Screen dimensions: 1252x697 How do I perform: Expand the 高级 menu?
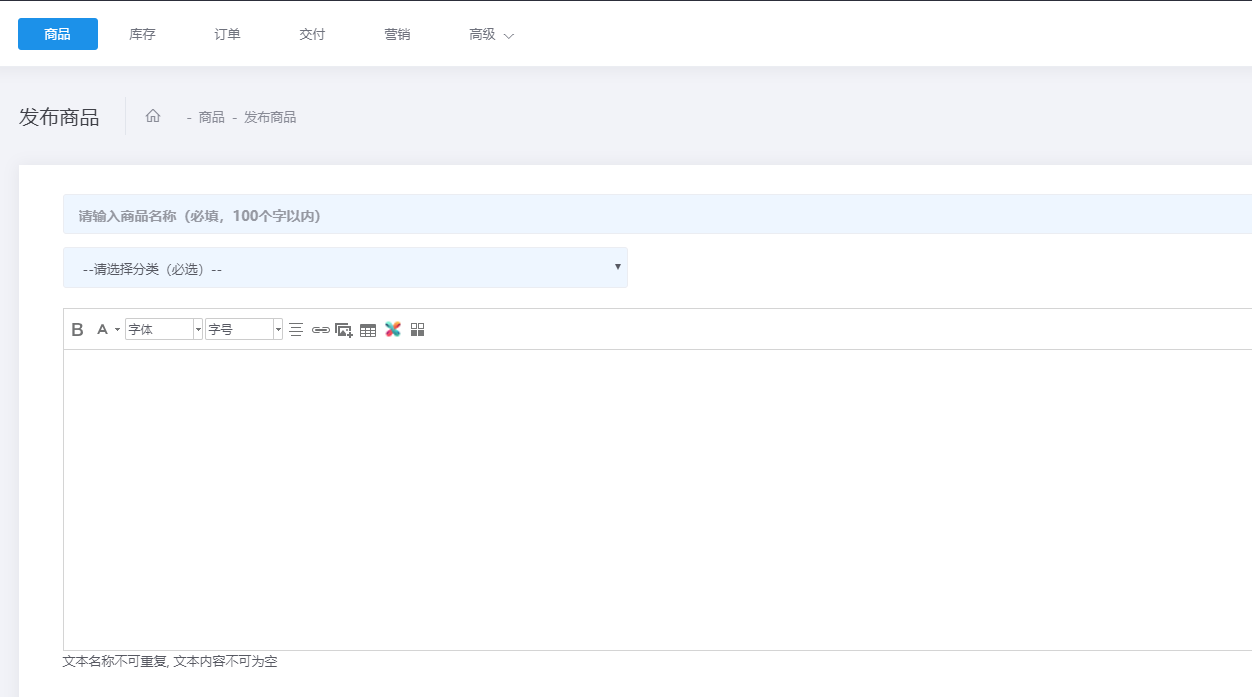click(491, 34)
